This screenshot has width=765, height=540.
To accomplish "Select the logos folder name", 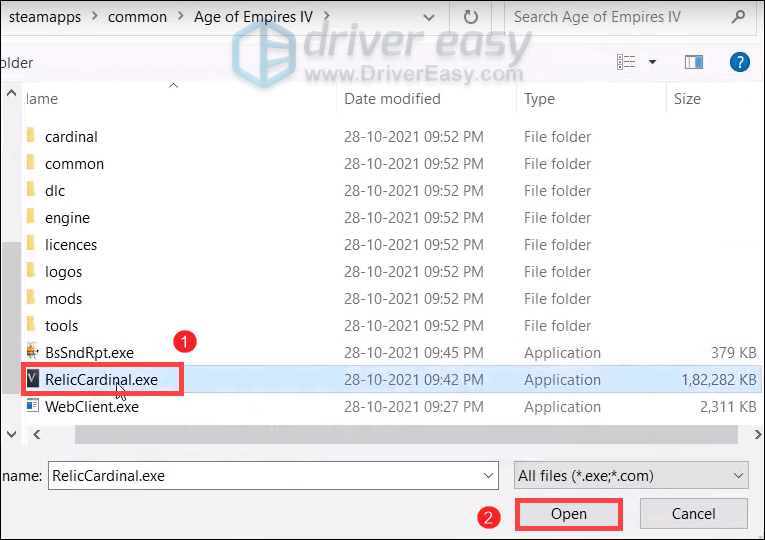I will [x=63, y=272].
